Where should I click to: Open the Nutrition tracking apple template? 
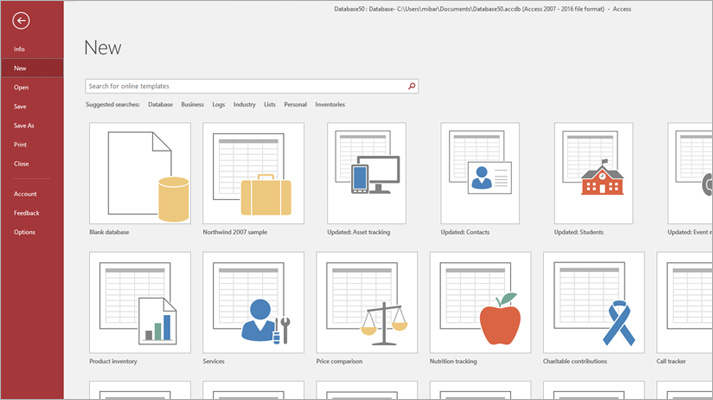pos(480,303)
